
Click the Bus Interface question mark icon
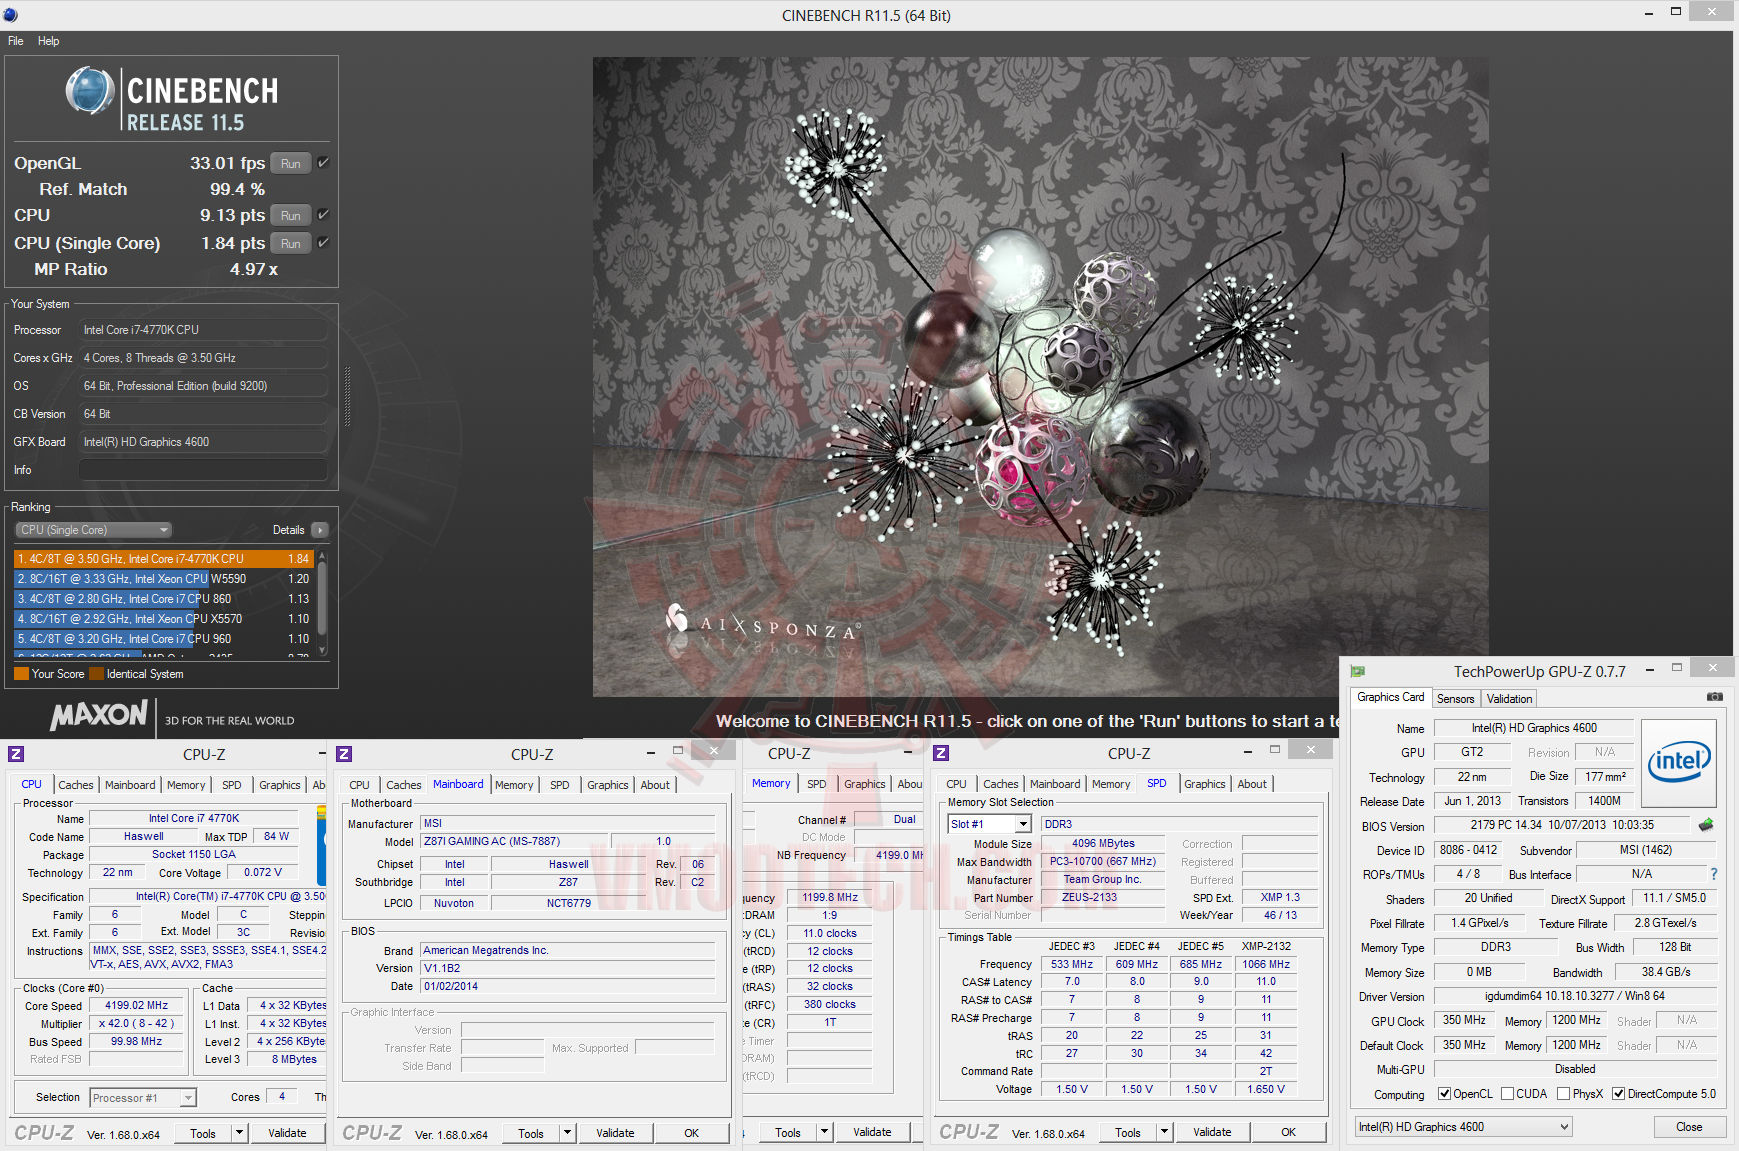pyautogui.click(x=1713, y=874)
